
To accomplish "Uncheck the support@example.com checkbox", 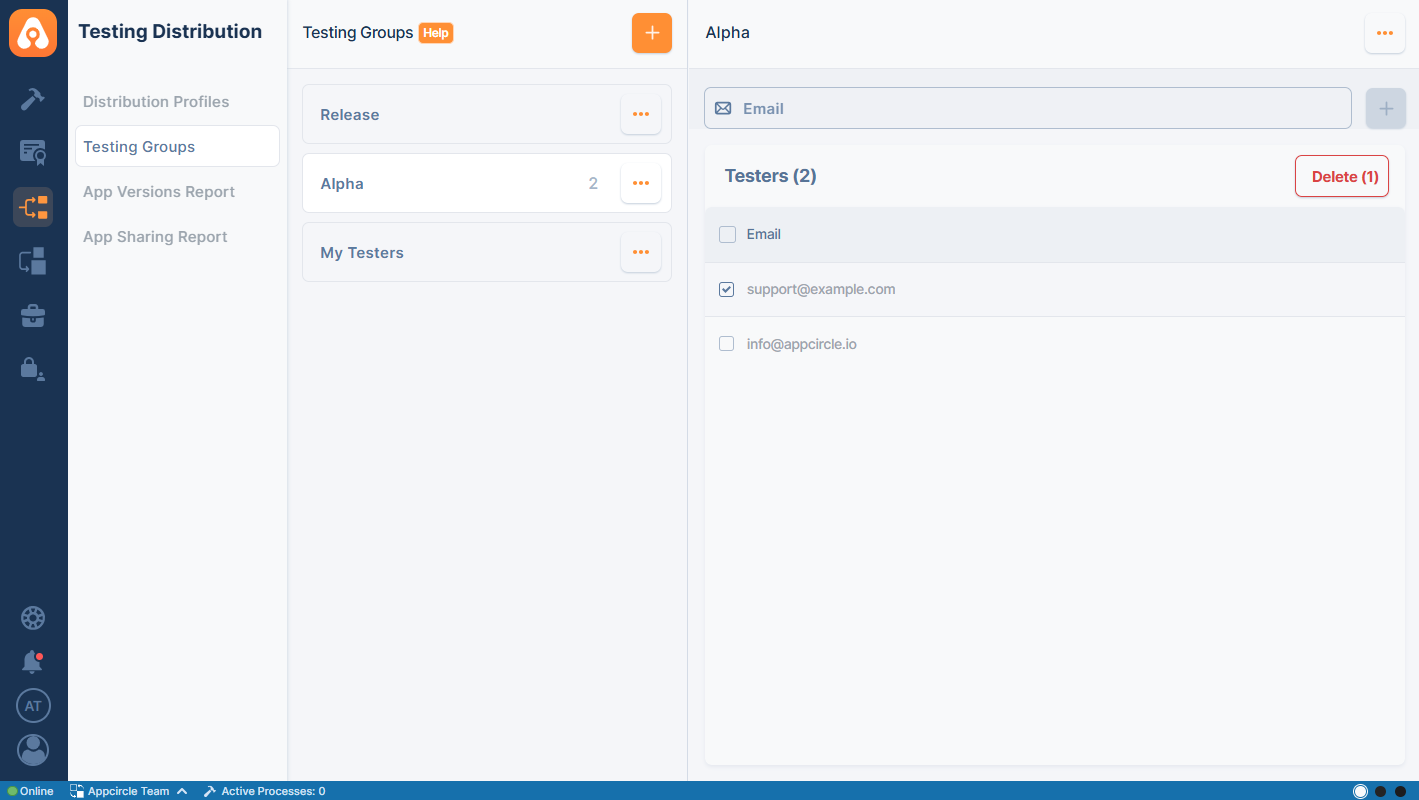I will [727, 289].
